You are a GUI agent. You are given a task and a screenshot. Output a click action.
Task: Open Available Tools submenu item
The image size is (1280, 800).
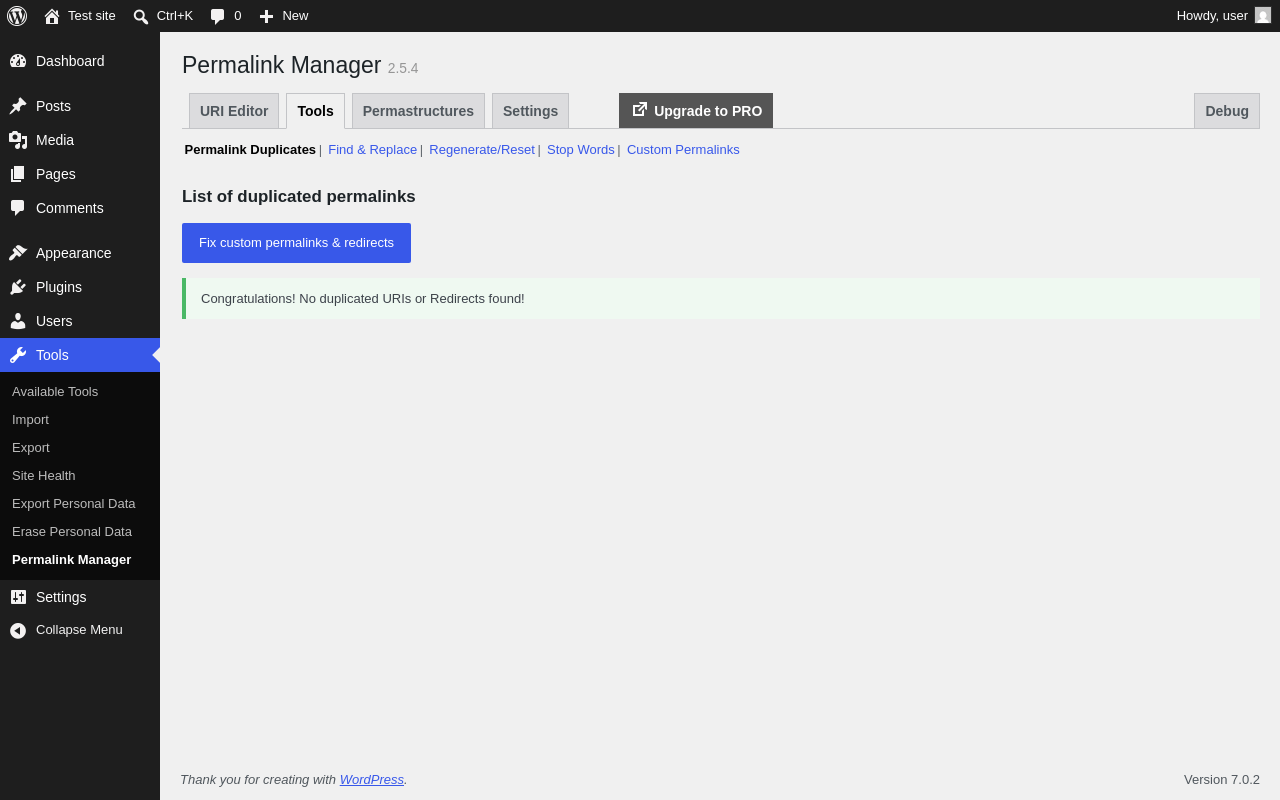(55, 392)
